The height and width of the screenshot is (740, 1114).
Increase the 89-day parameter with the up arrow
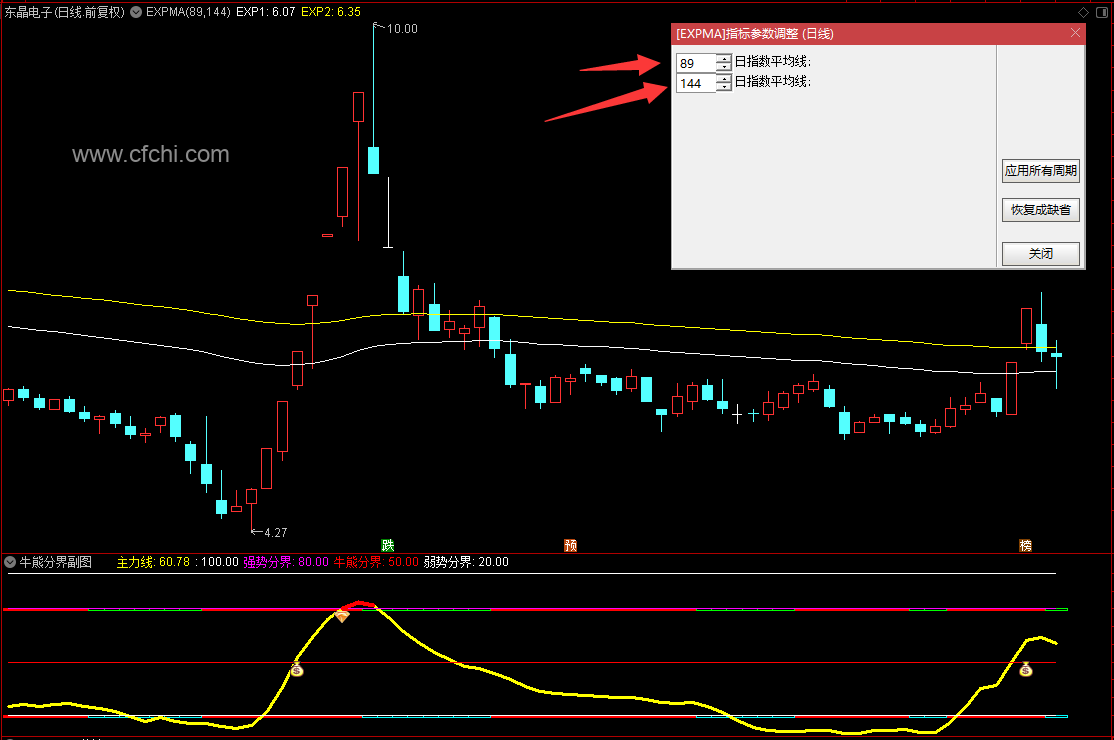tap(723, 58)
